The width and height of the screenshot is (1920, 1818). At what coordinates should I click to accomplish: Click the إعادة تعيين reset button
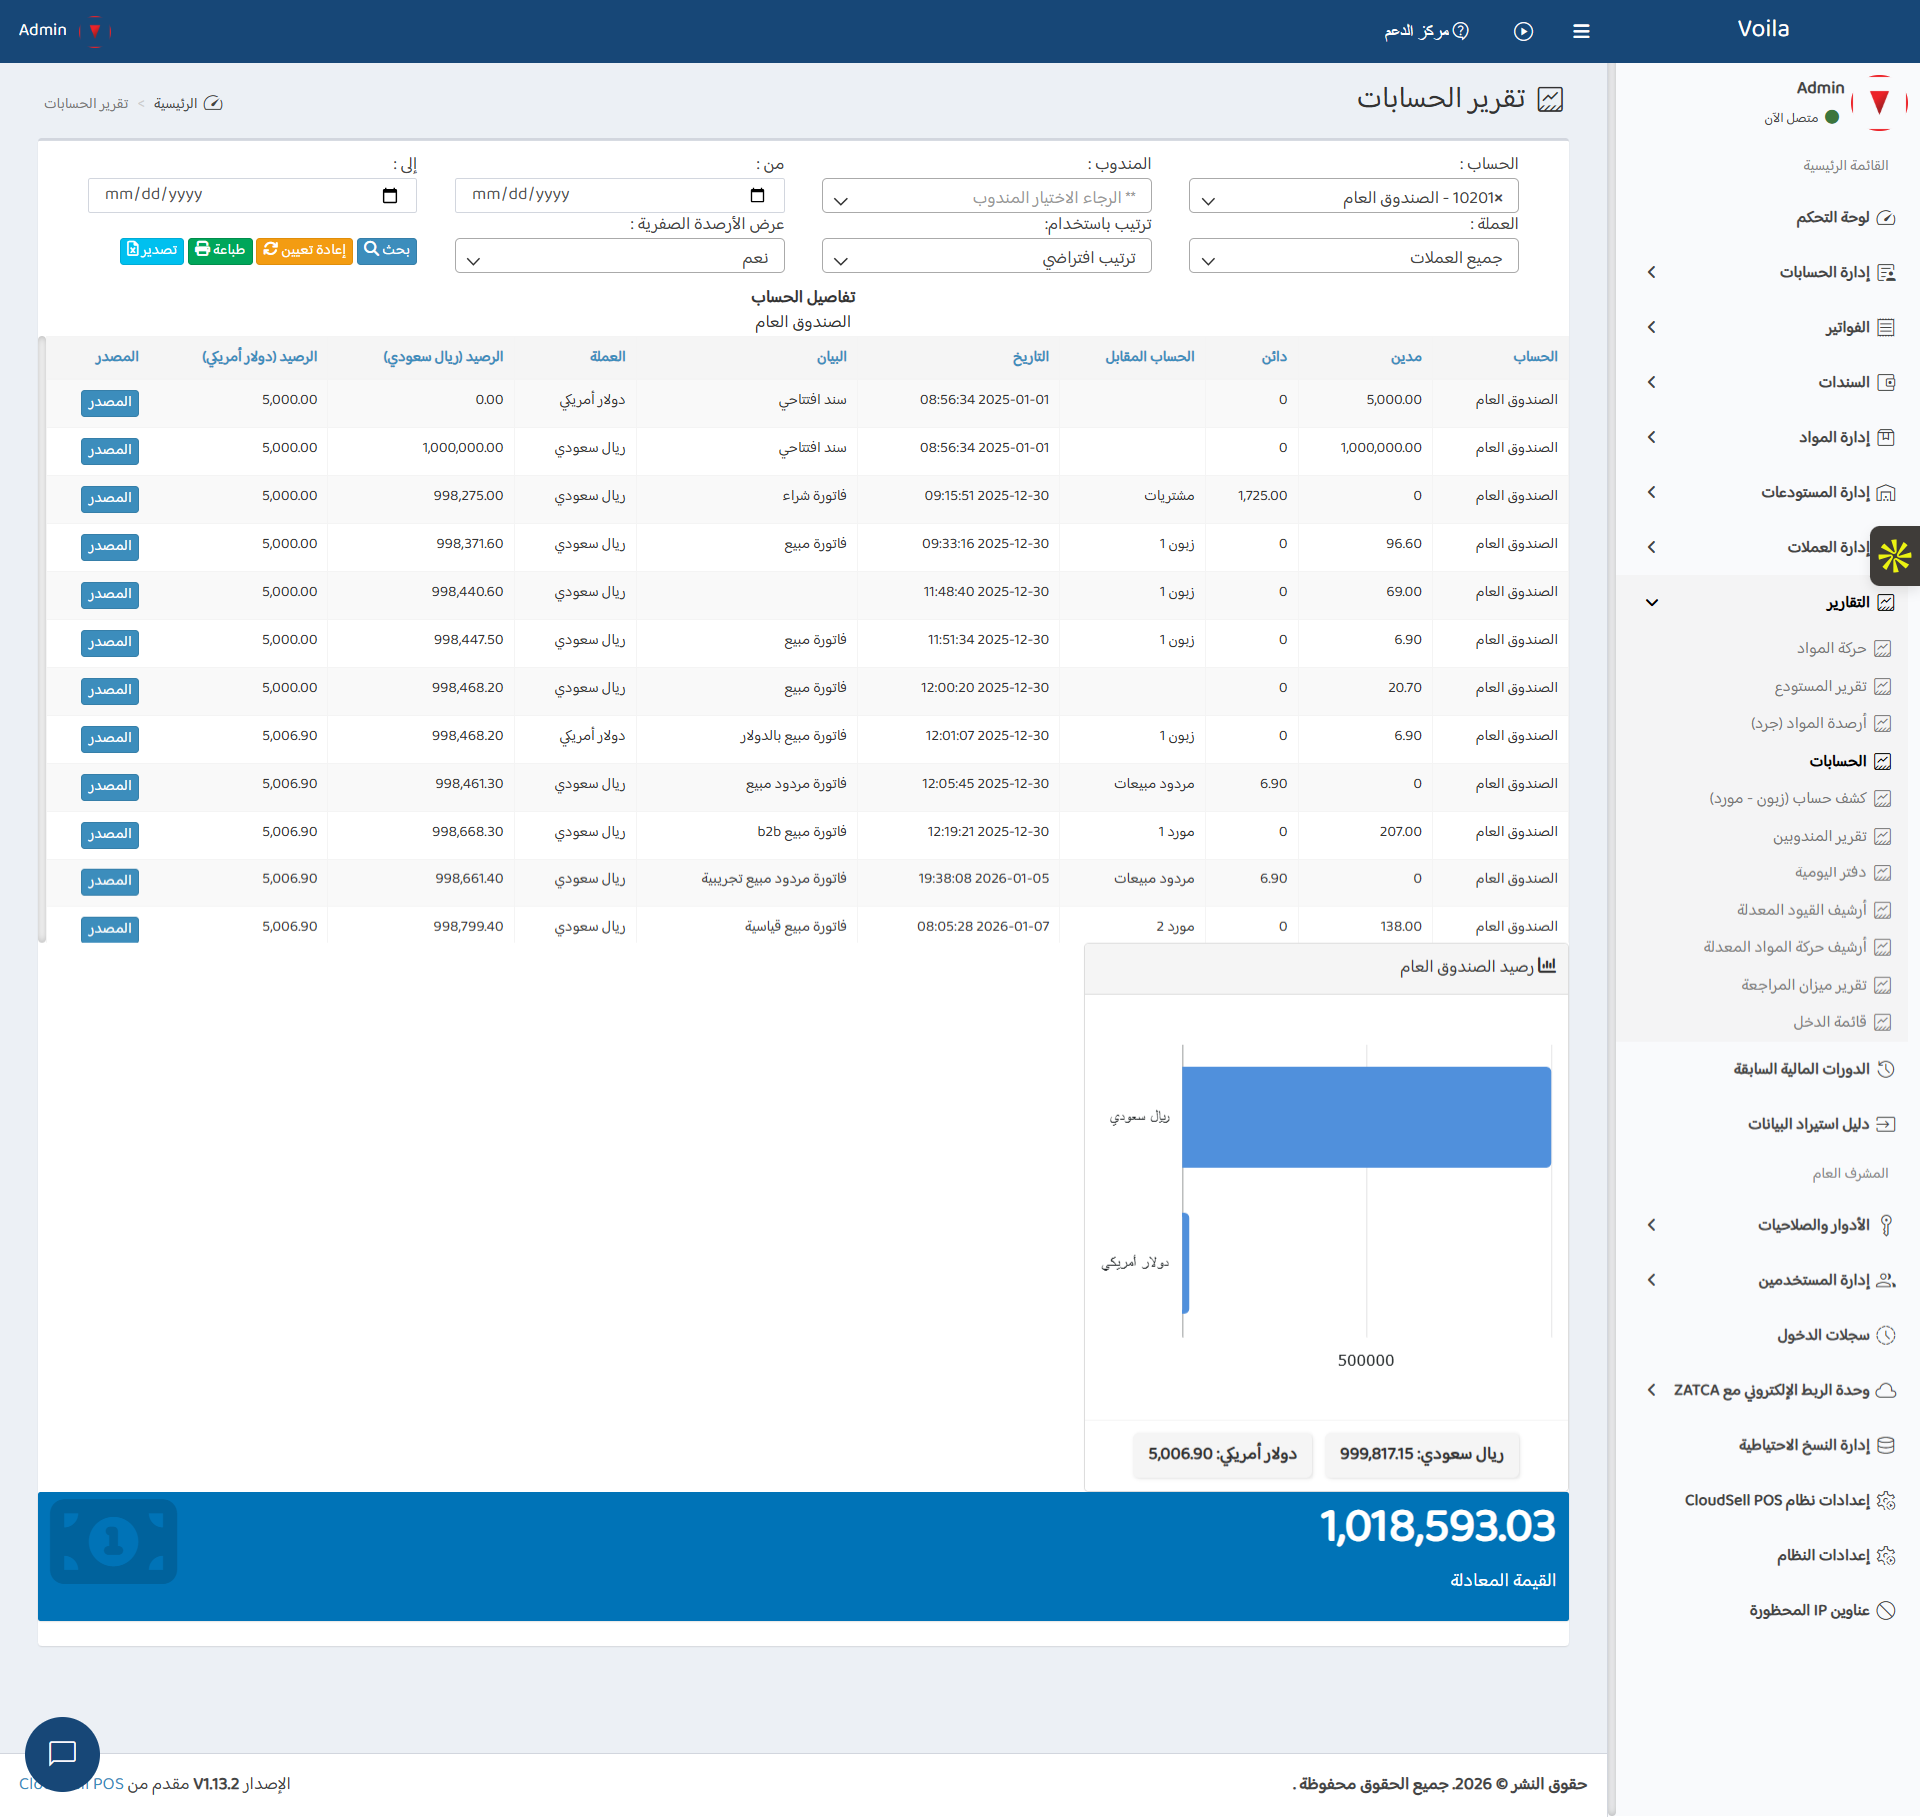tap(305, 250)
